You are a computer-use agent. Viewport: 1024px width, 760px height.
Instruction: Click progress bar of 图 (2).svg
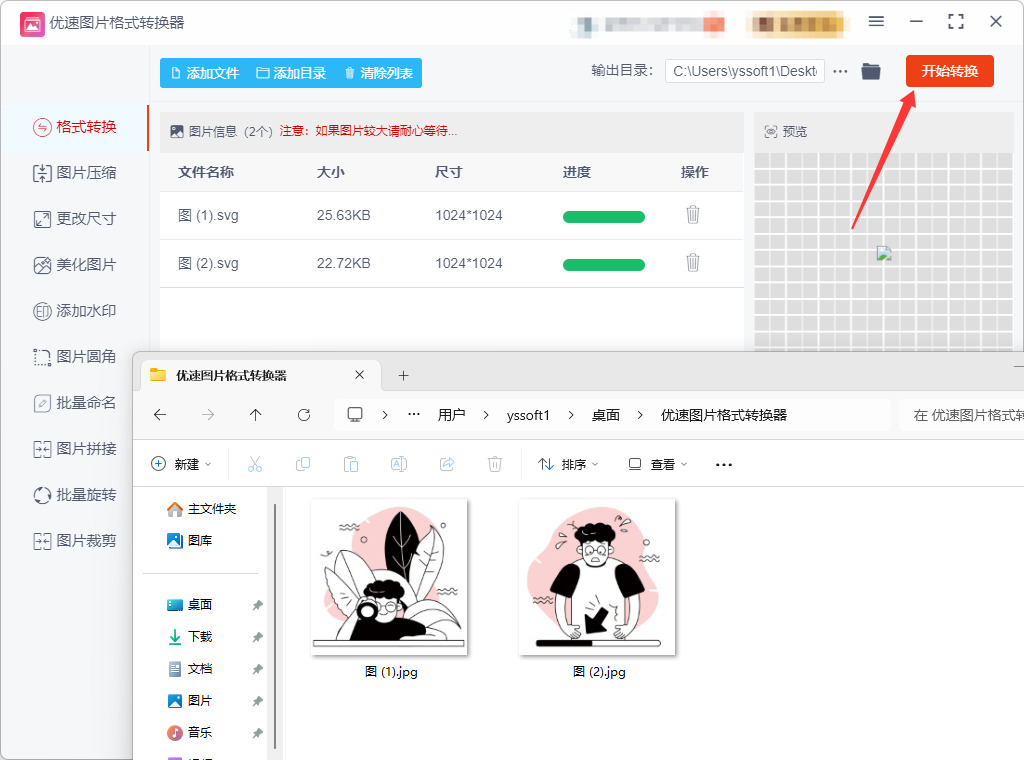pyautogui.click(x=603, y=264)
